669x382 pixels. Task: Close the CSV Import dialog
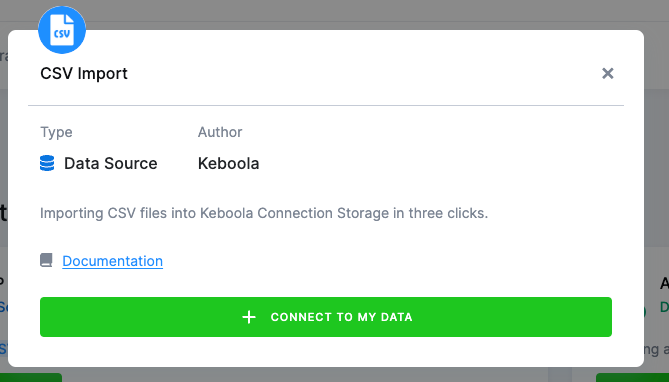click(608, 73)
